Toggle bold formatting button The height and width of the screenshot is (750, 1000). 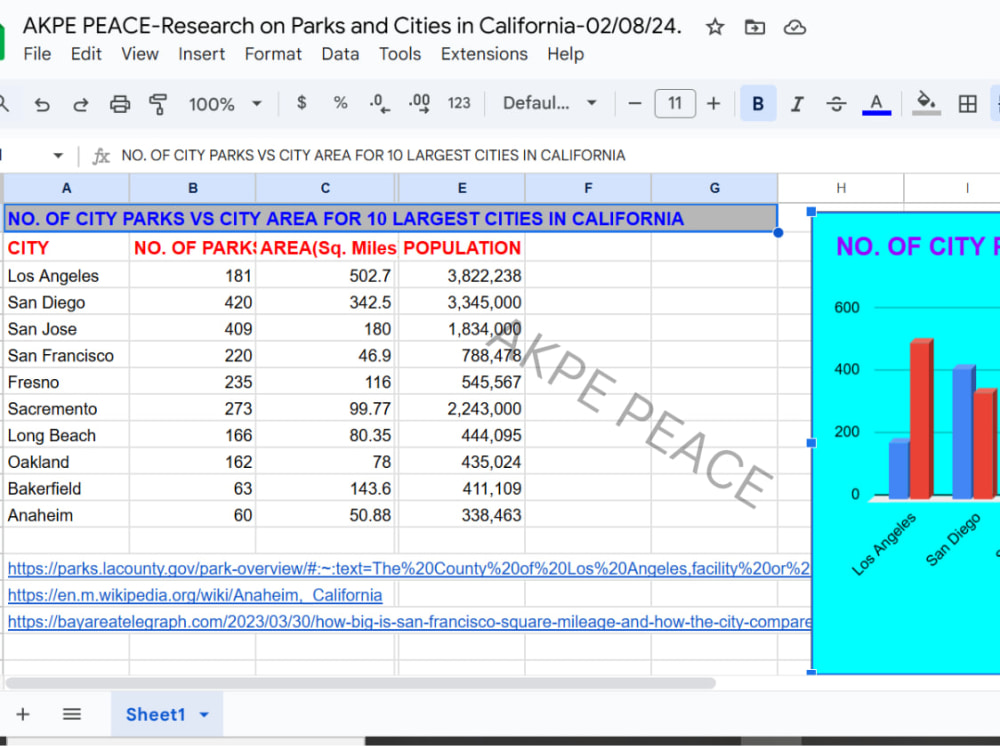(758, 103)
